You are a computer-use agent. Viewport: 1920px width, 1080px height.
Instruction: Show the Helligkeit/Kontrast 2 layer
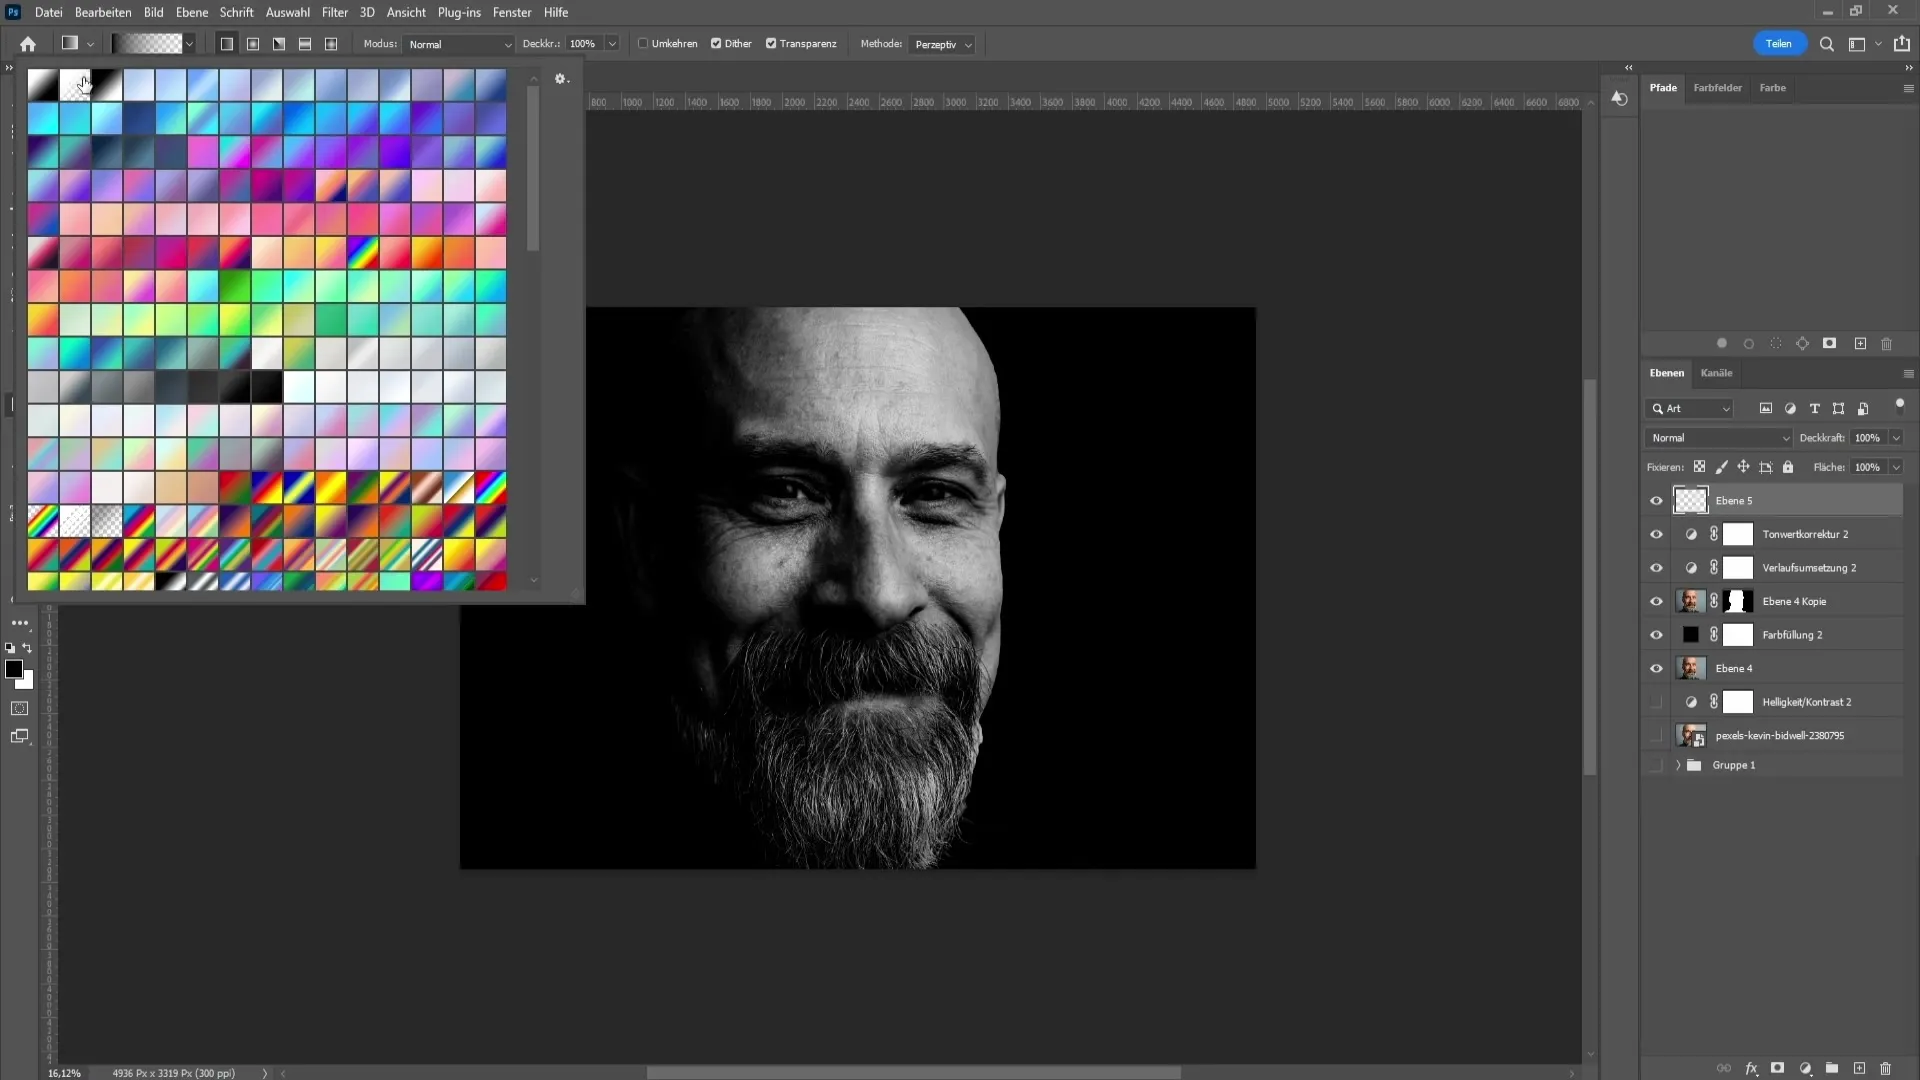1656,702
